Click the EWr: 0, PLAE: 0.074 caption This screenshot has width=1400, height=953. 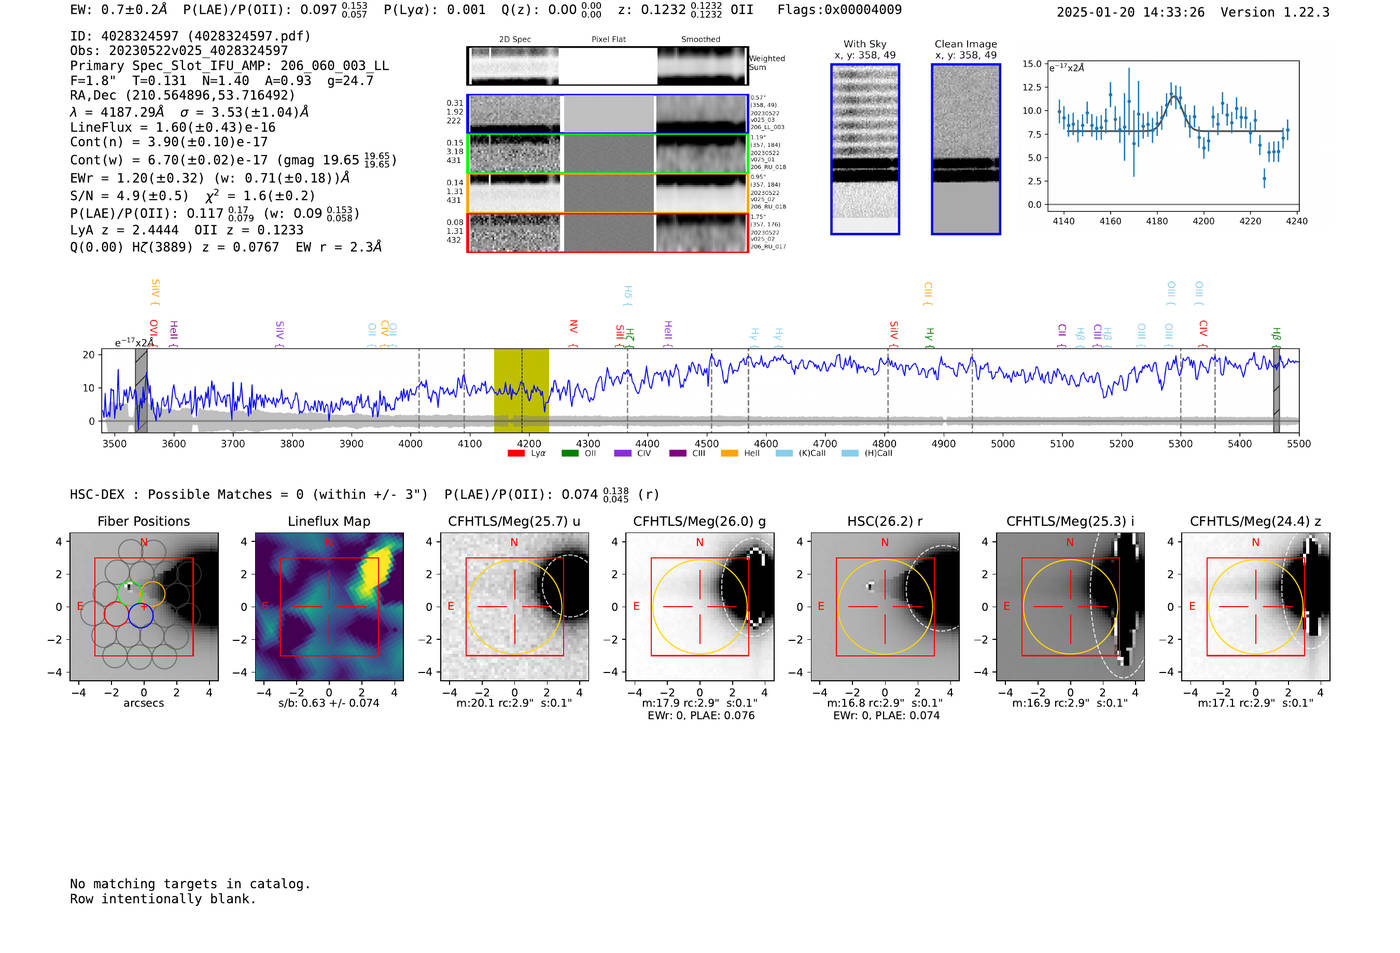pyautogui.click(x=885, y=716)
